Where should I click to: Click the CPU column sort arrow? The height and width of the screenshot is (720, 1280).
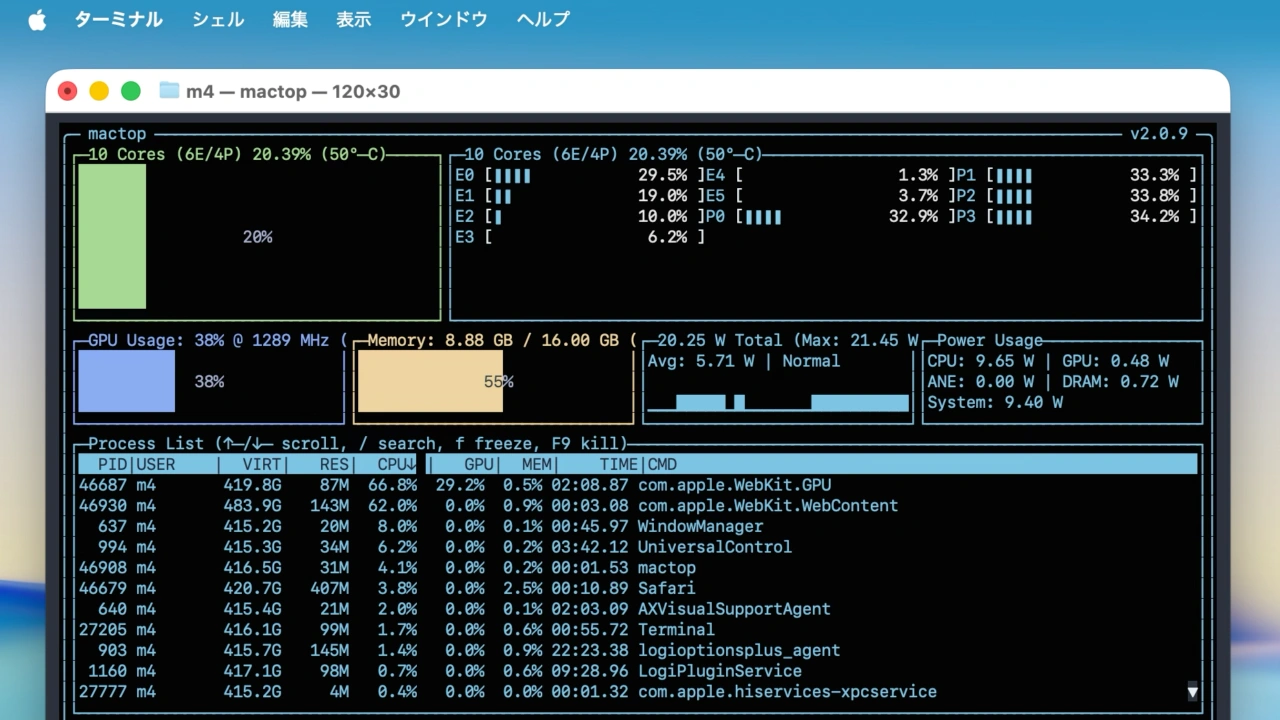411,464
